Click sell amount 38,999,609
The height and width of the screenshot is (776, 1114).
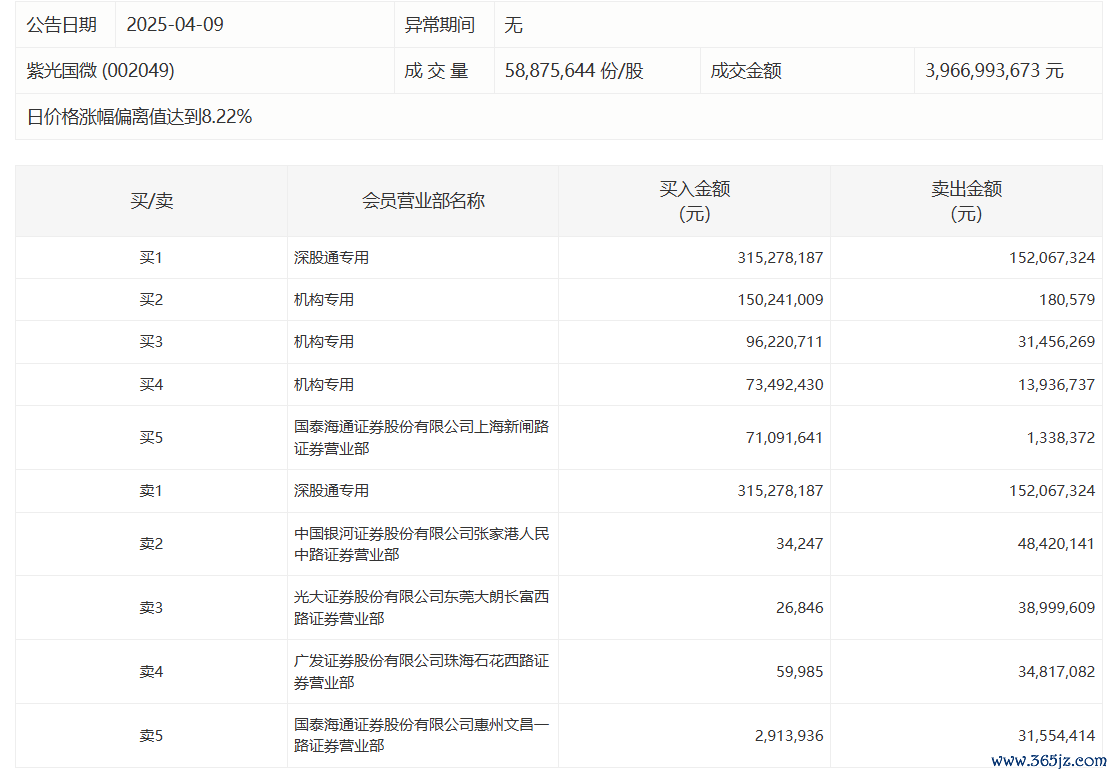pos(1056,608)
